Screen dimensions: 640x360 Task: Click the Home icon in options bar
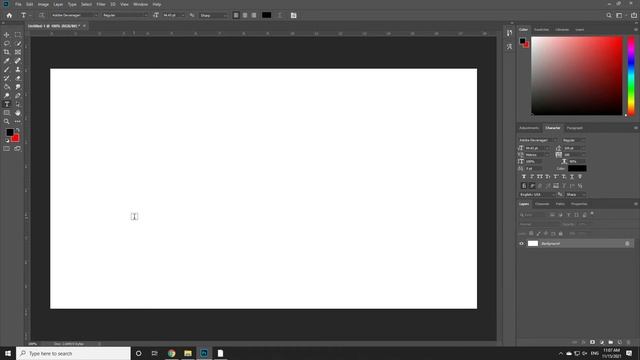pos(9,15)
